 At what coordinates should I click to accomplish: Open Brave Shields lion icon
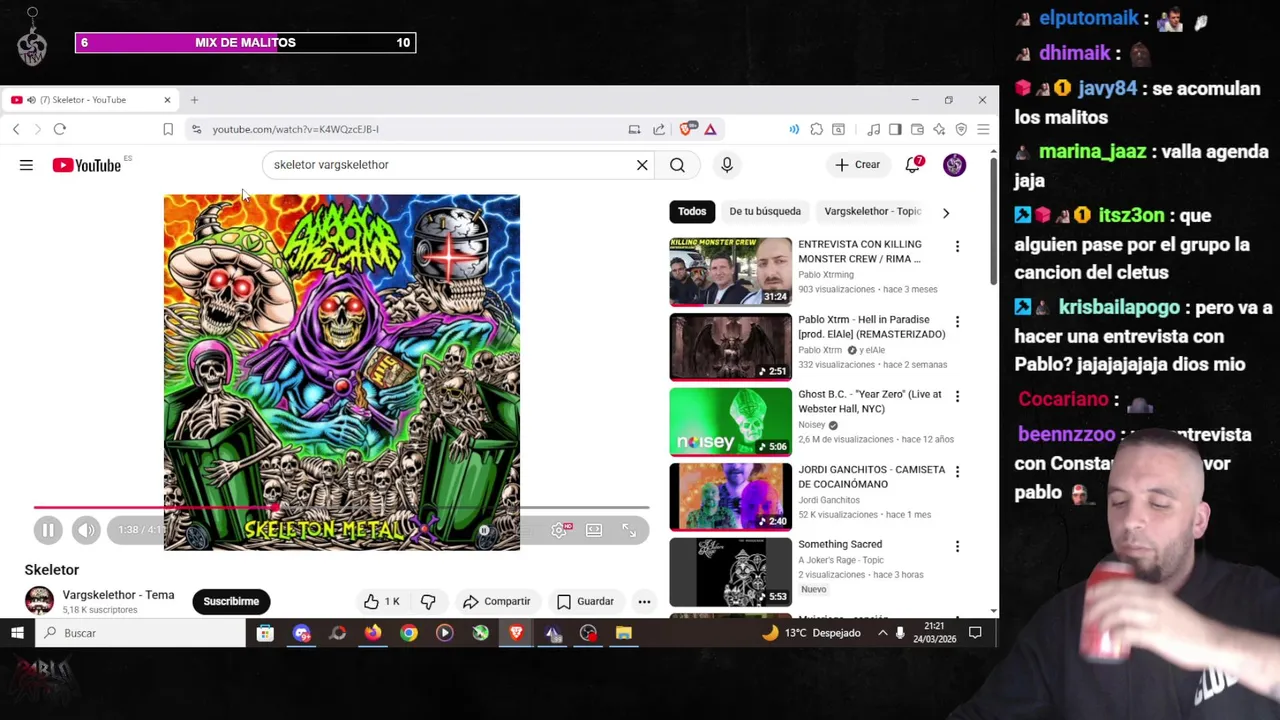[x=687, y=129]
